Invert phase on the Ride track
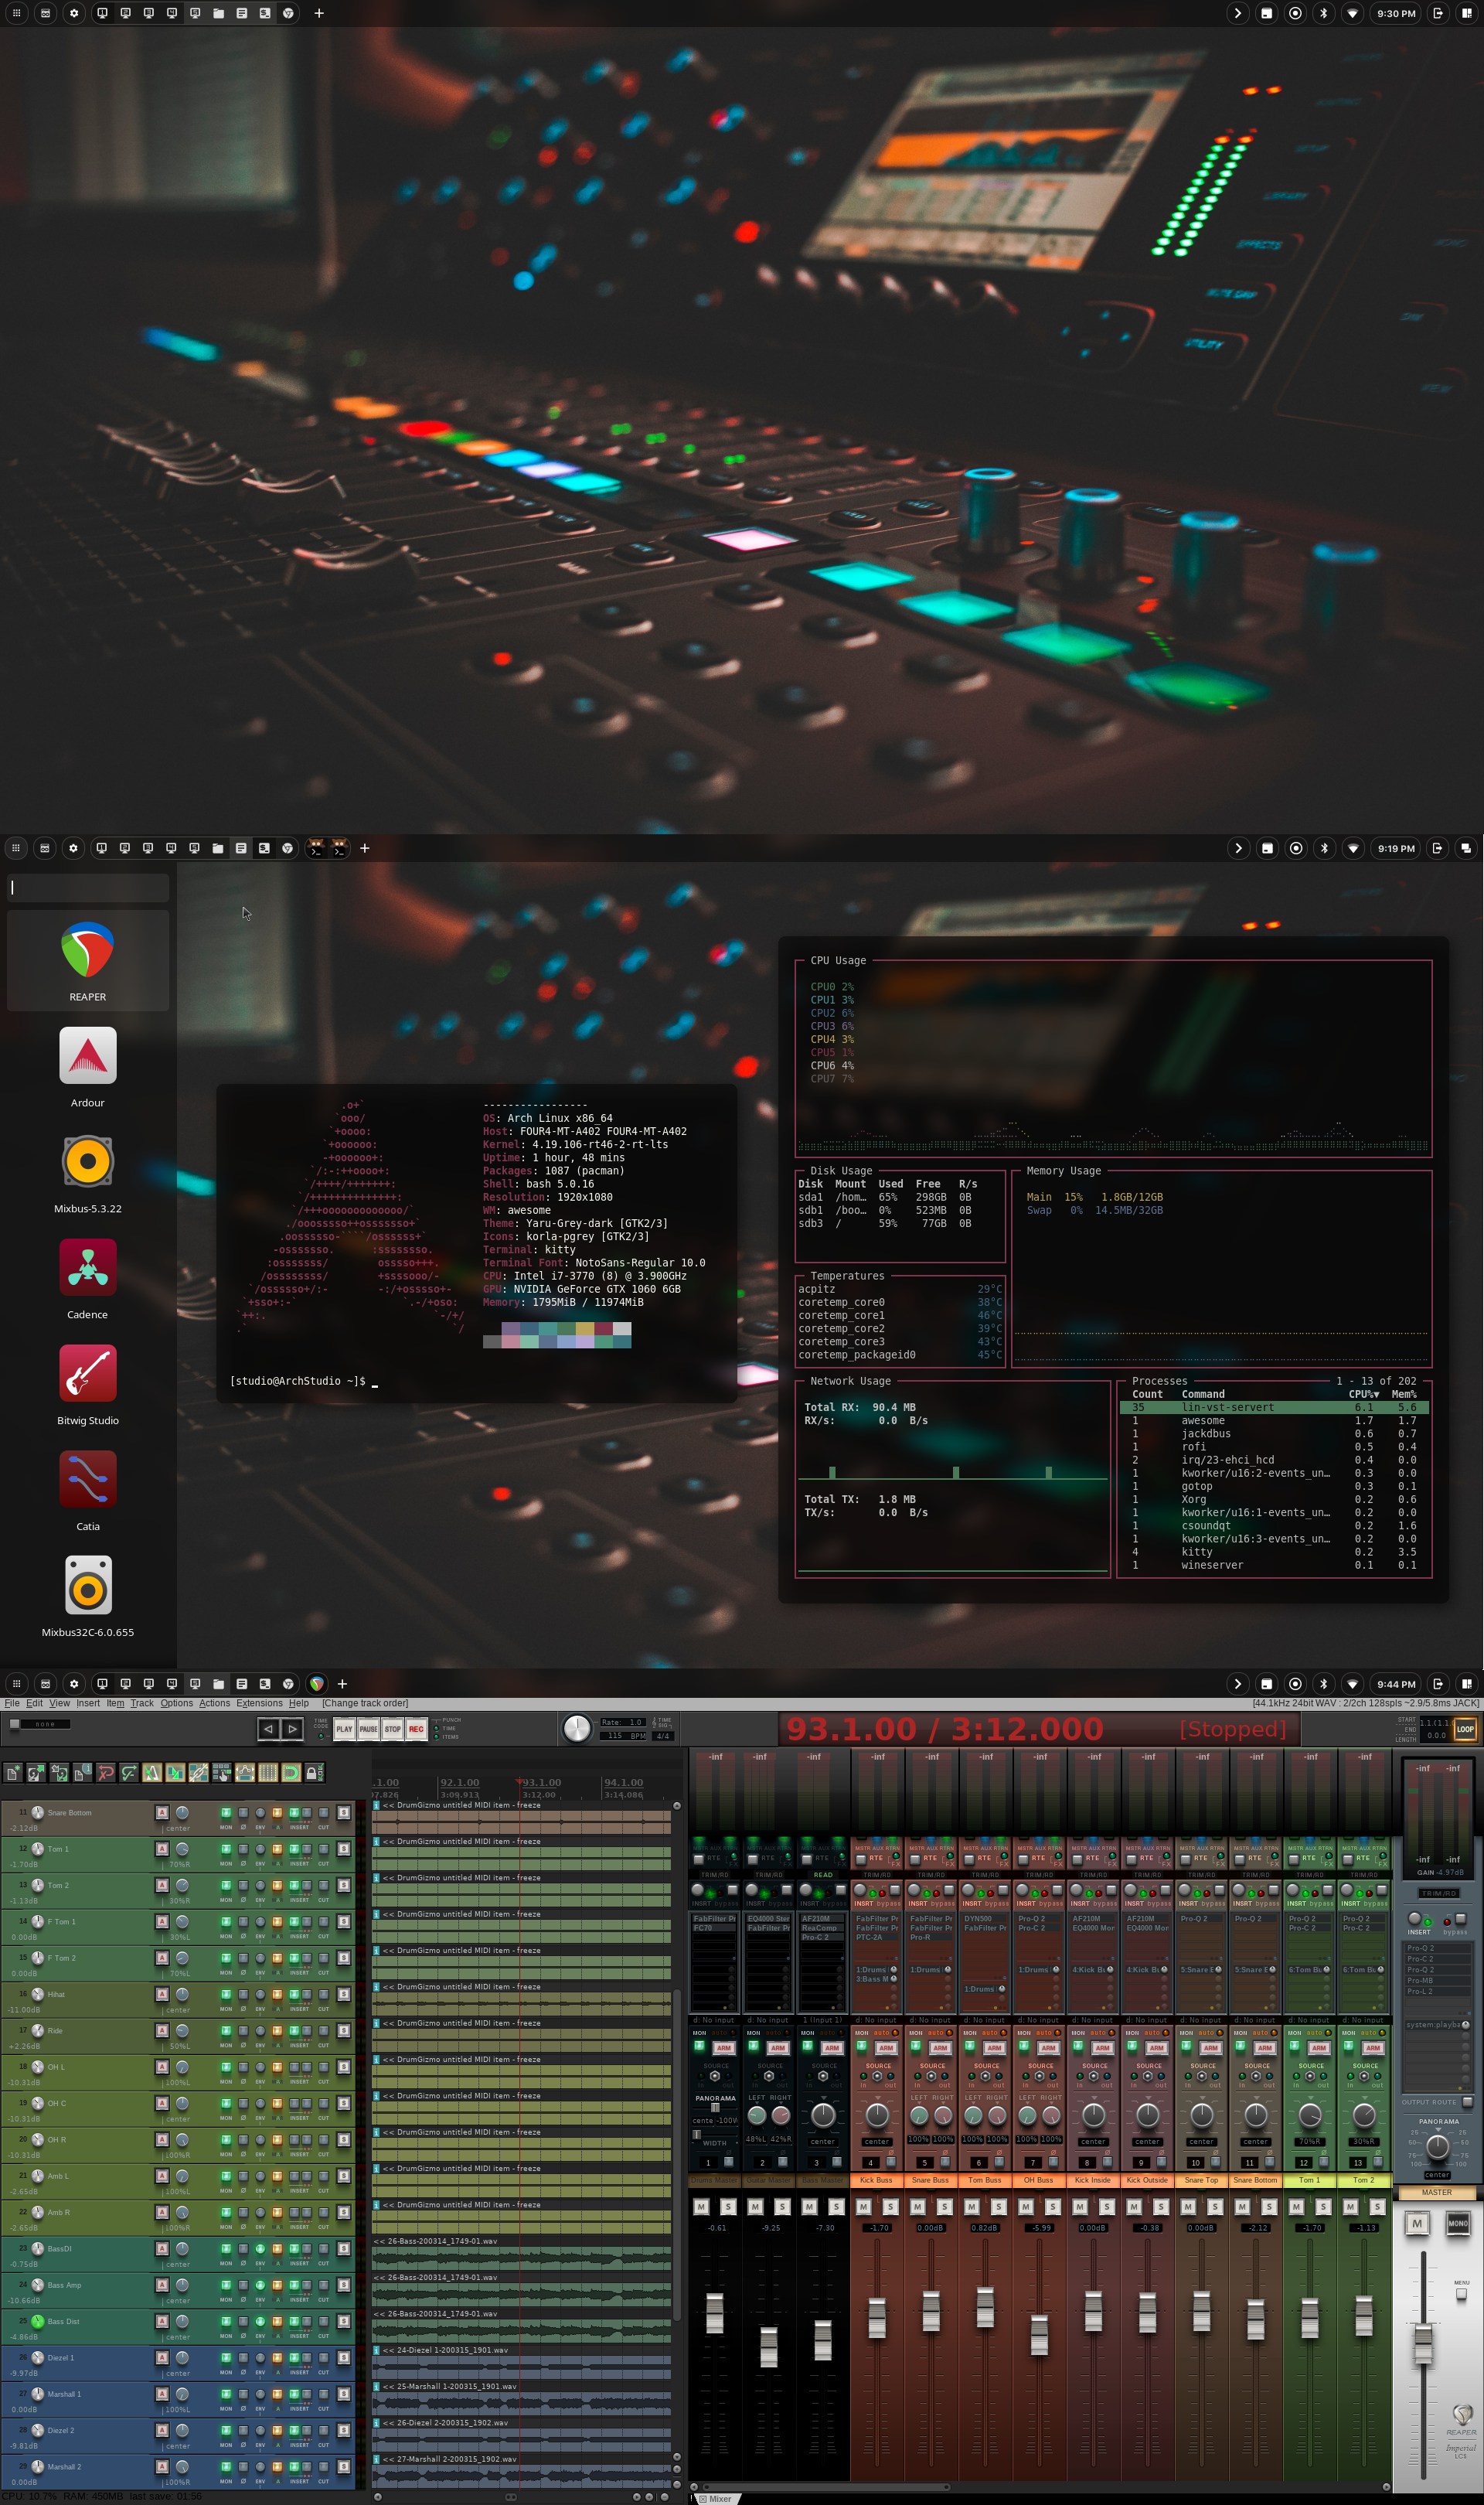The width and height of the screenshot is (1484, 2505). pos(243,2030)
